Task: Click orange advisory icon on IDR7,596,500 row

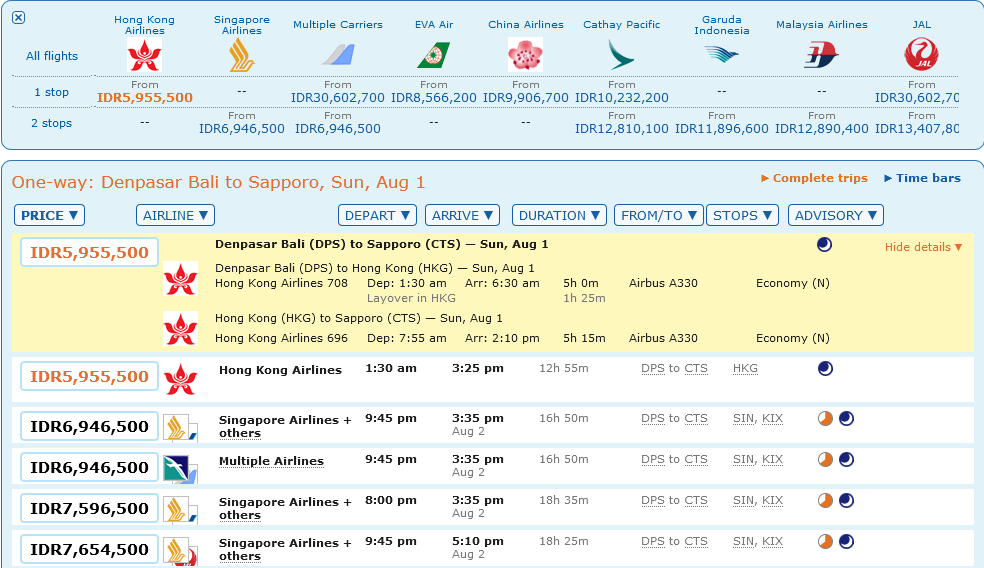Action: [x=825, y=500]
